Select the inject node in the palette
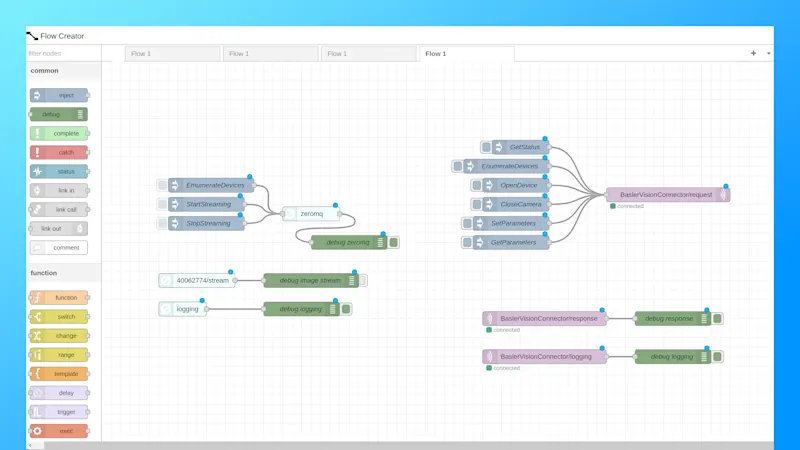Screen dimensions: 800x450 [x=59, y=96]
